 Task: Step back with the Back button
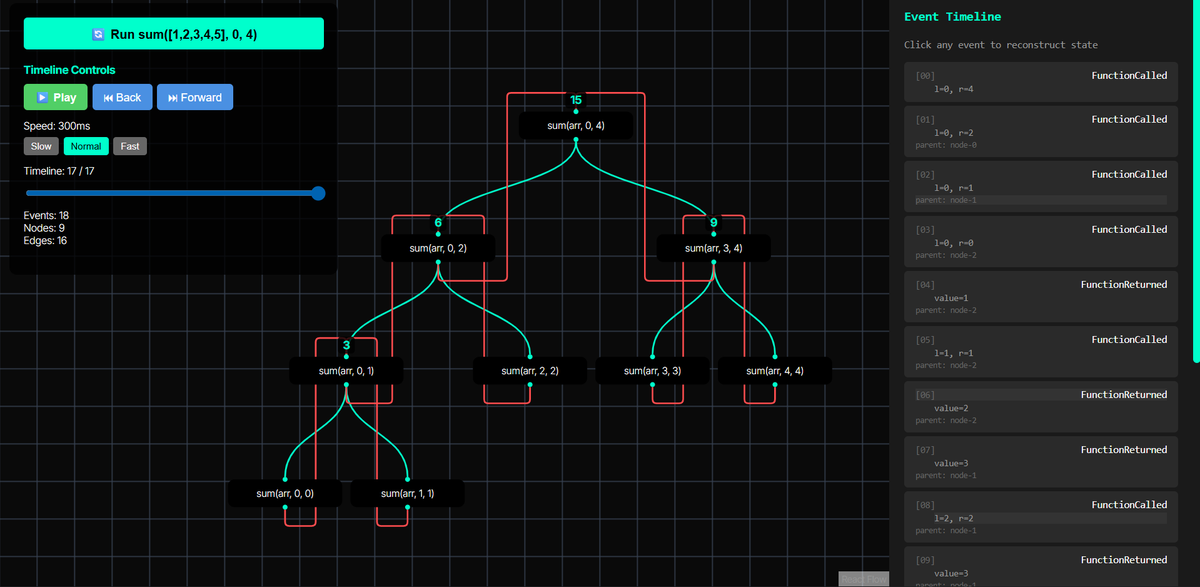(123, 97)
